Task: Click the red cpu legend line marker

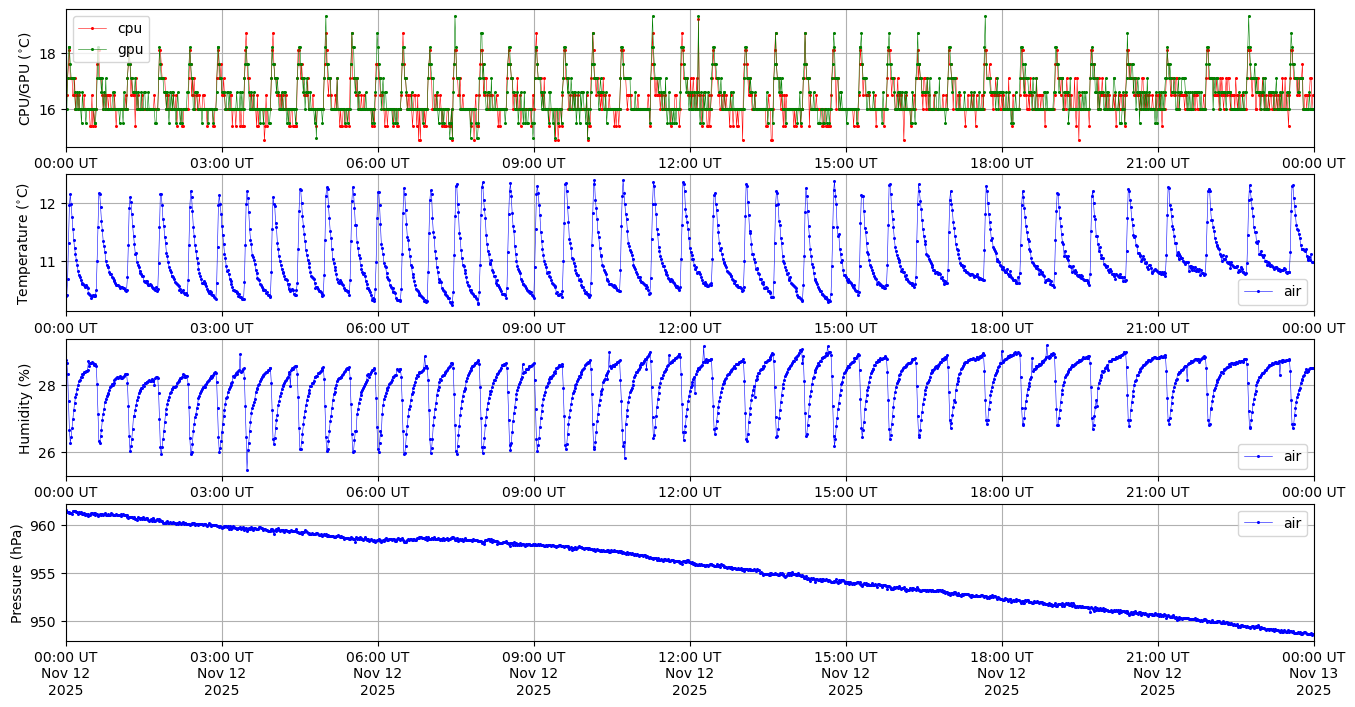Action: (94, 29)
